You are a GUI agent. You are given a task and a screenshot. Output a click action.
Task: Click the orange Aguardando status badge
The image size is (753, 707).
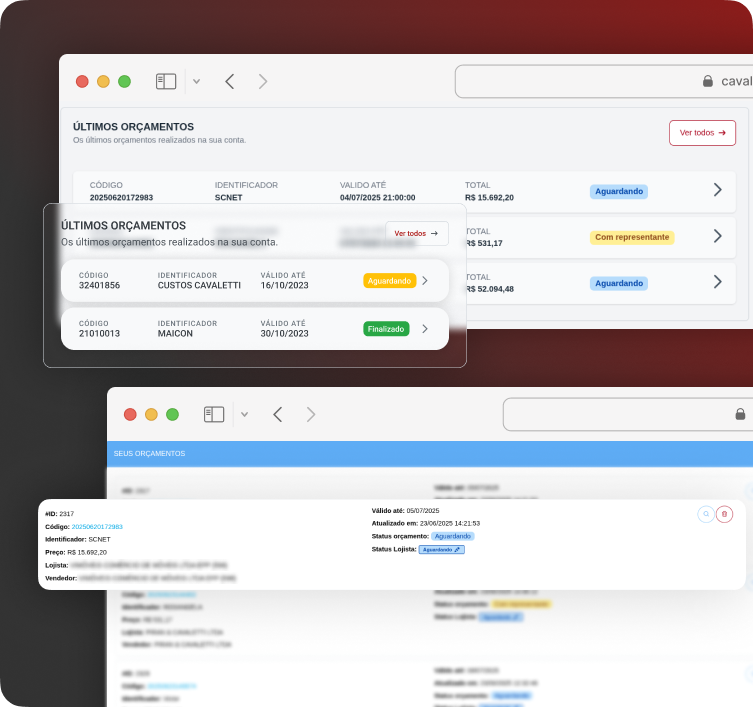coord(389,281)
